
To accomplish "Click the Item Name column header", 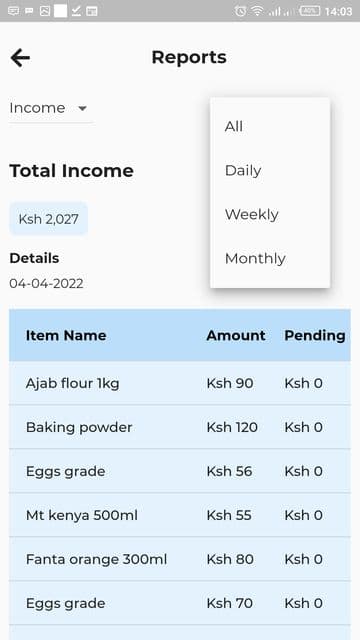I will pyautogui.click(x=66, y=336).
